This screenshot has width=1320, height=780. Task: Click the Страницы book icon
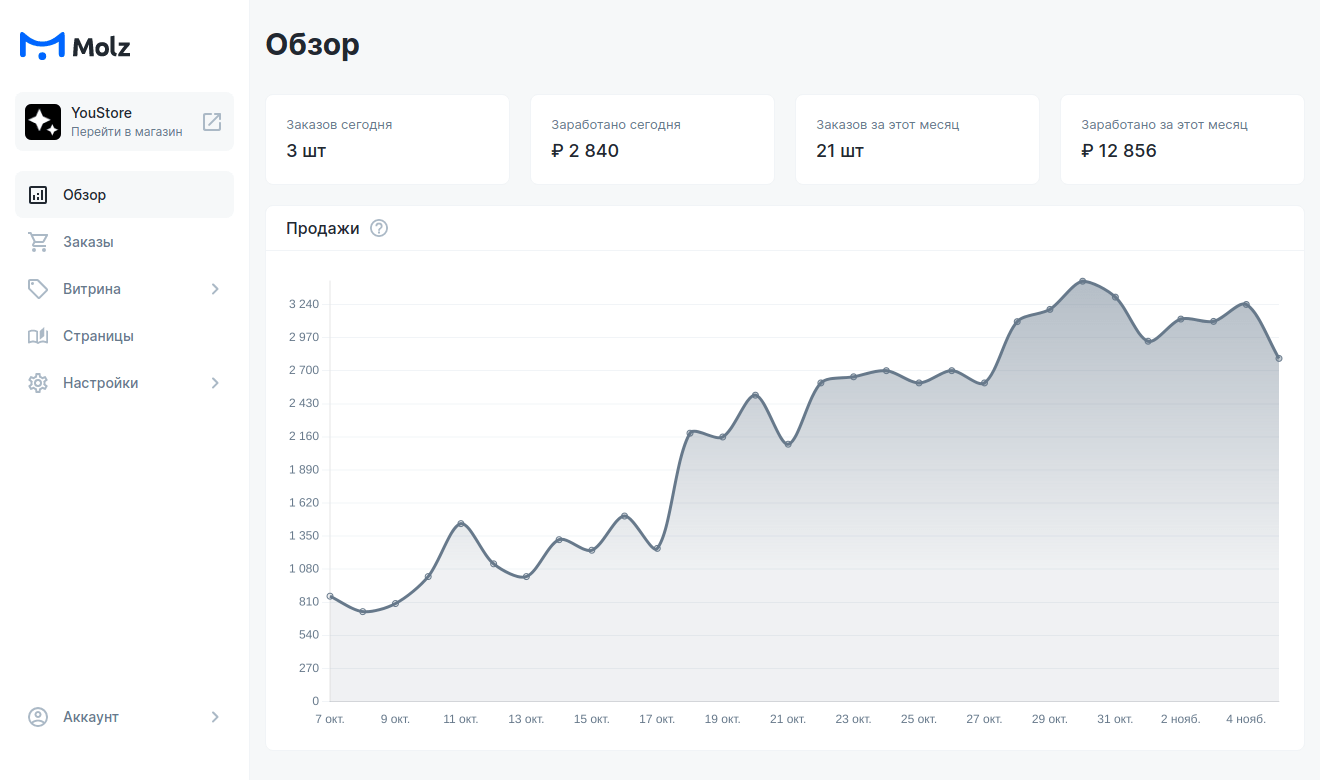click(38, 336)
